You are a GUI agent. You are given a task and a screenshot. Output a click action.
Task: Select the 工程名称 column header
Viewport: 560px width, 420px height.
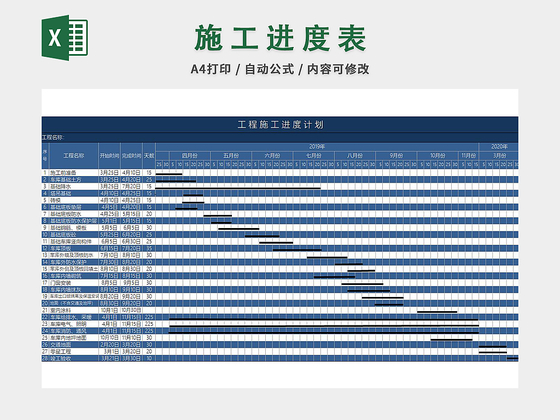[x=74, y=156]
